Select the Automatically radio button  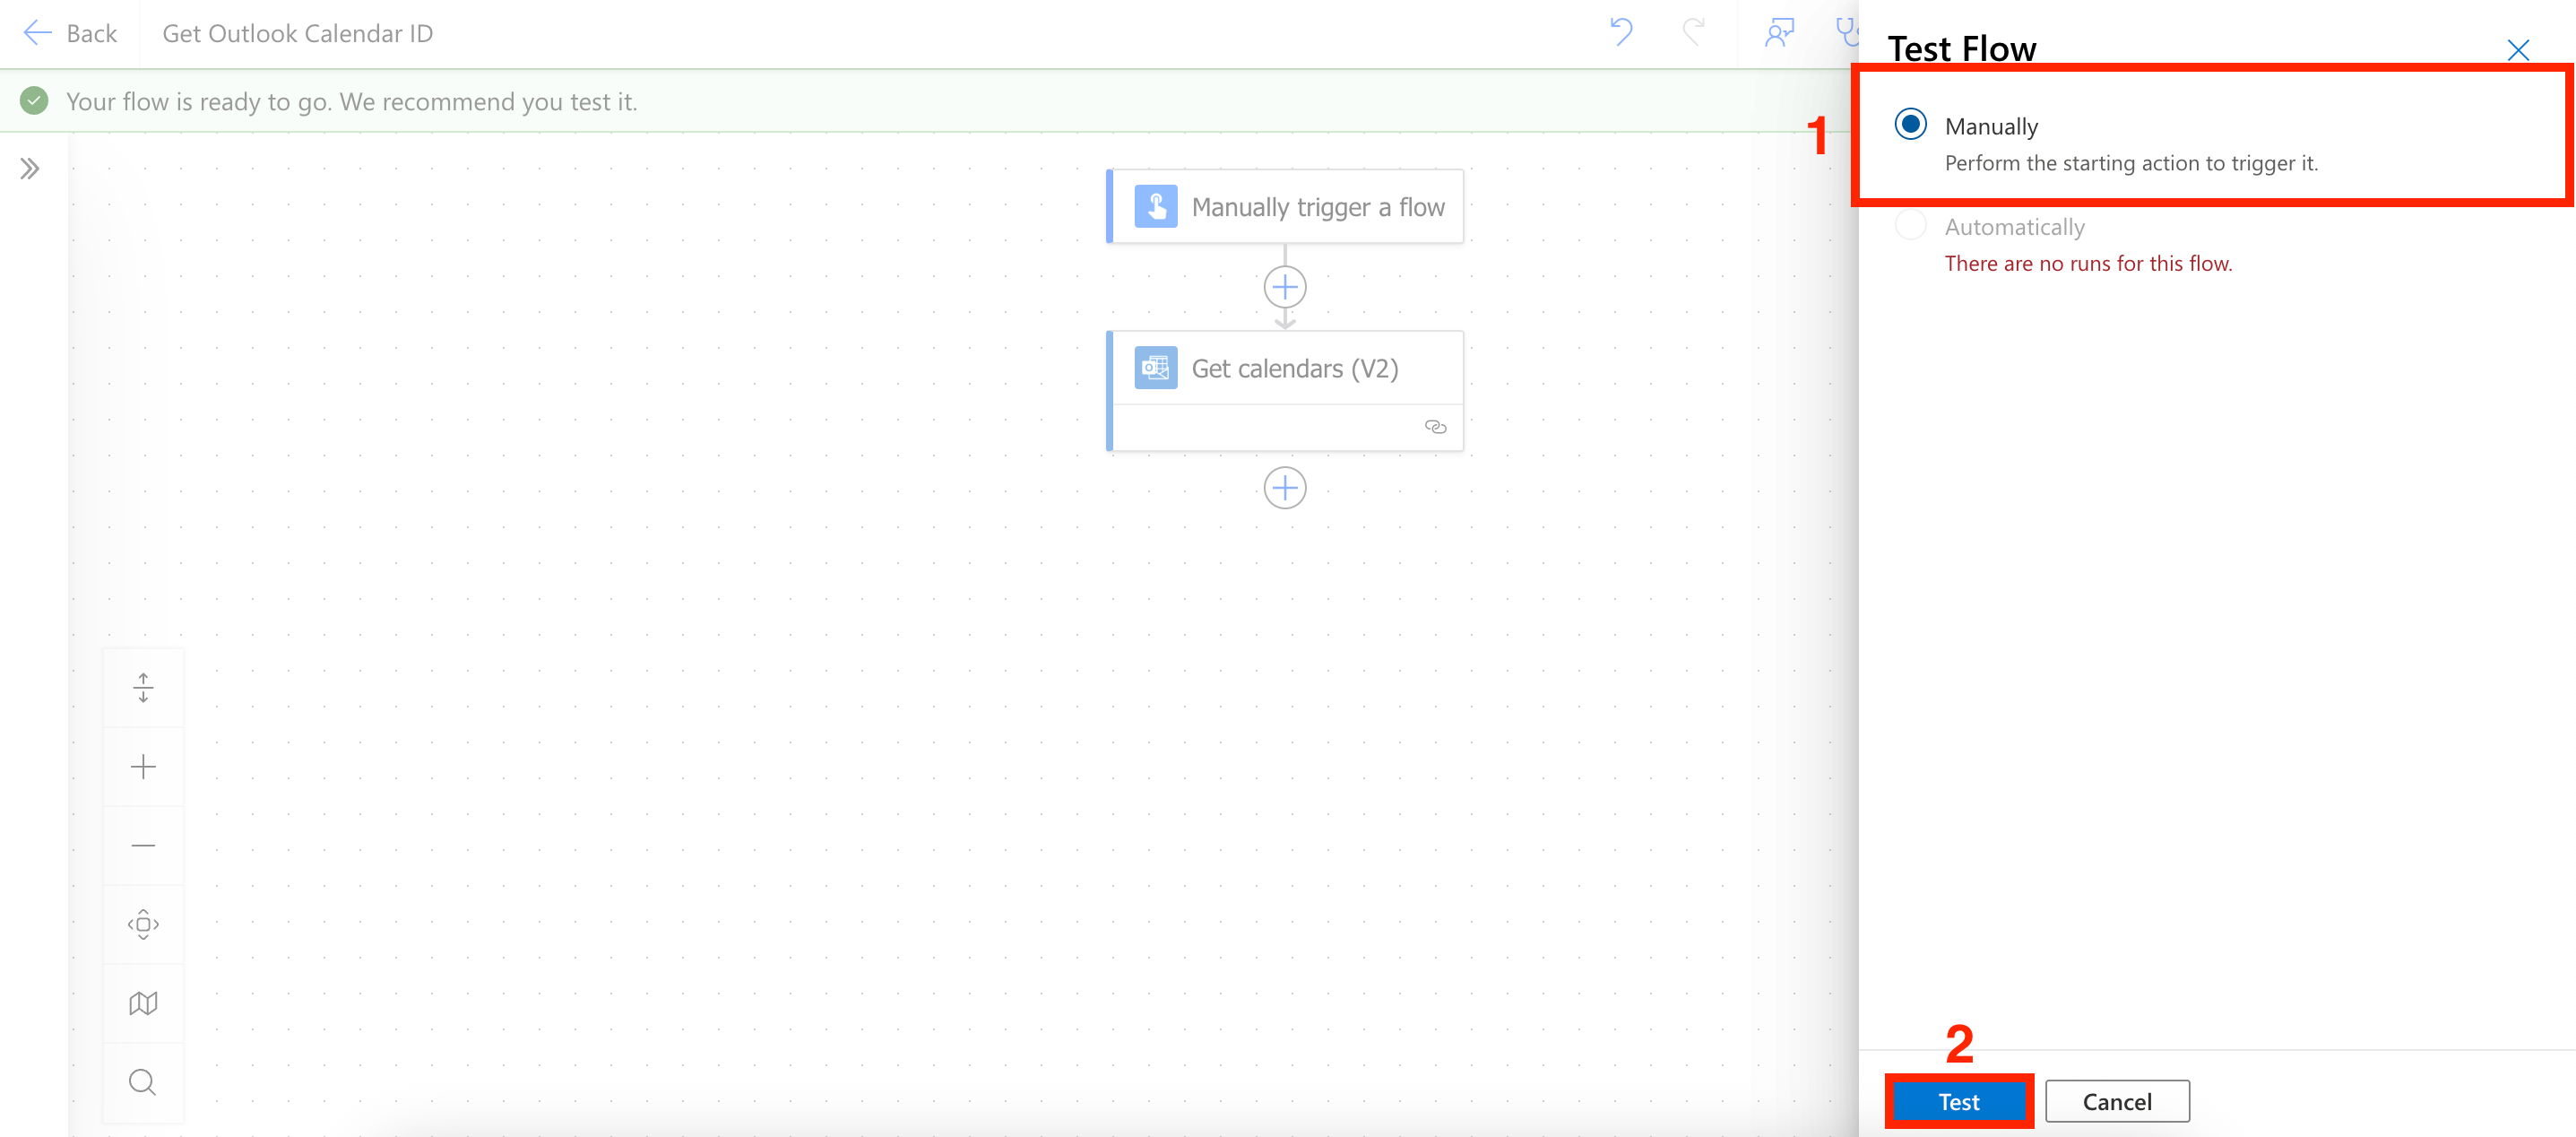tap(1910, 226)
